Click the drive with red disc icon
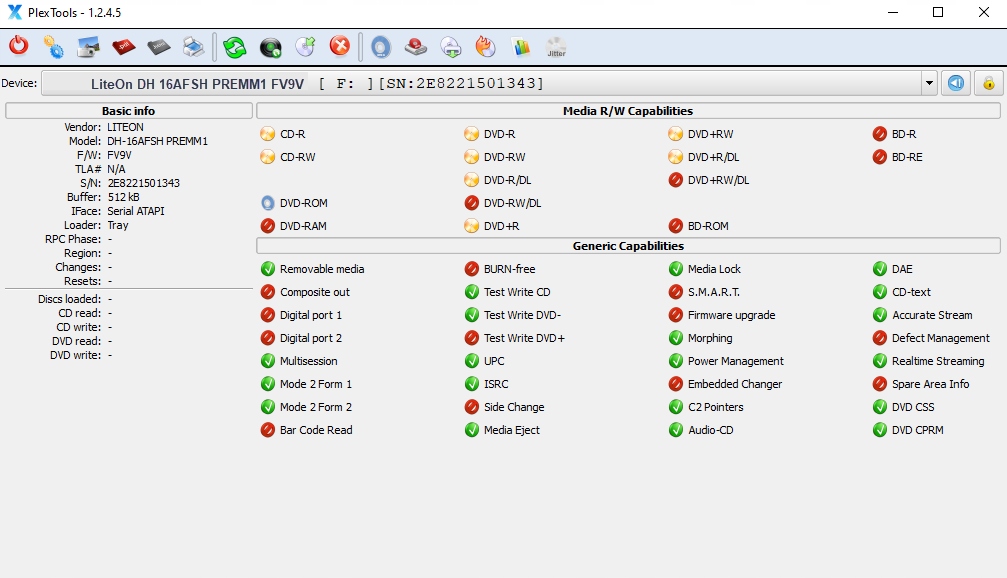 point(416,47)
